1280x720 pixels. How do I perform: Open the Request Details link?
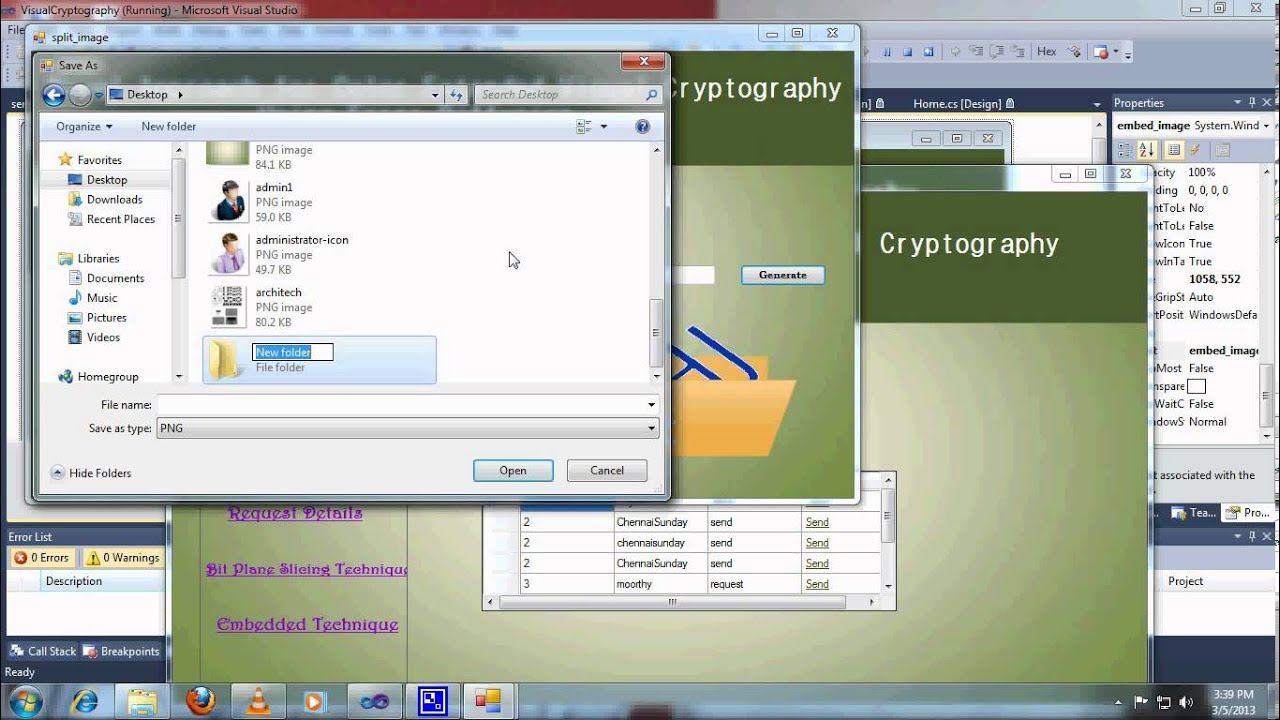[295, 513]
